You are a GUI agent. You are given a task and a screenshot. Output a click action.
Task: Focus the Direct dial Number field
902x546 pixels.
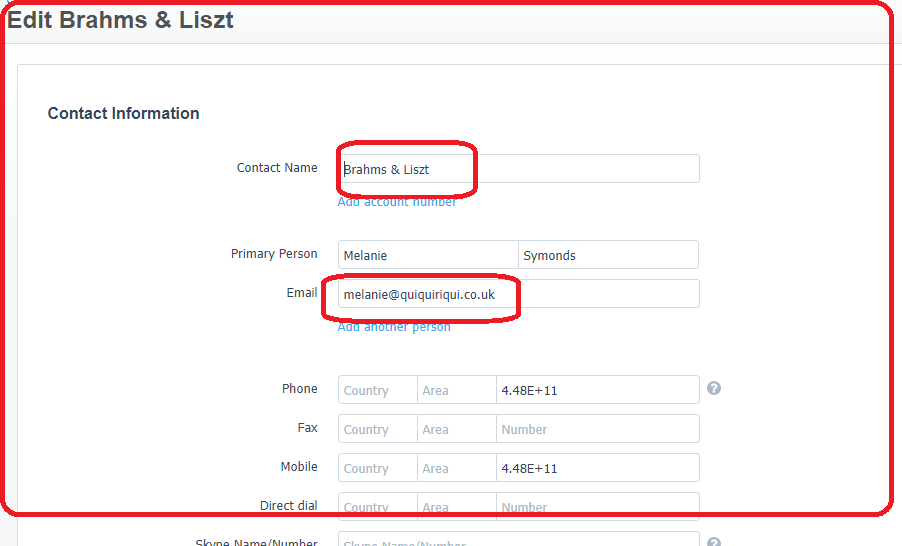[x=598, y=506]
